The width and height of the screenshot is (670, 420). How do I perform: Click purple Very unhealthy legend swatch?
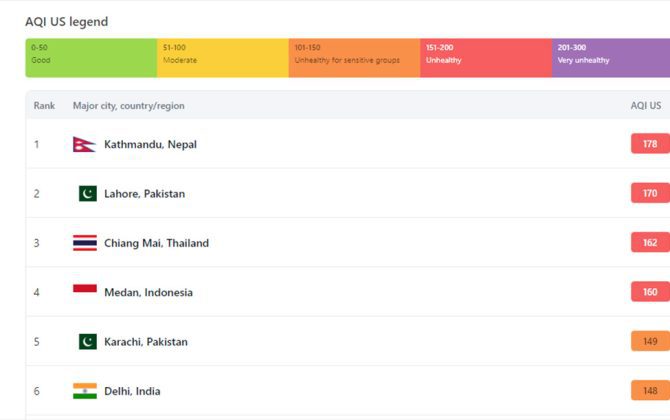tap(610, 58)
